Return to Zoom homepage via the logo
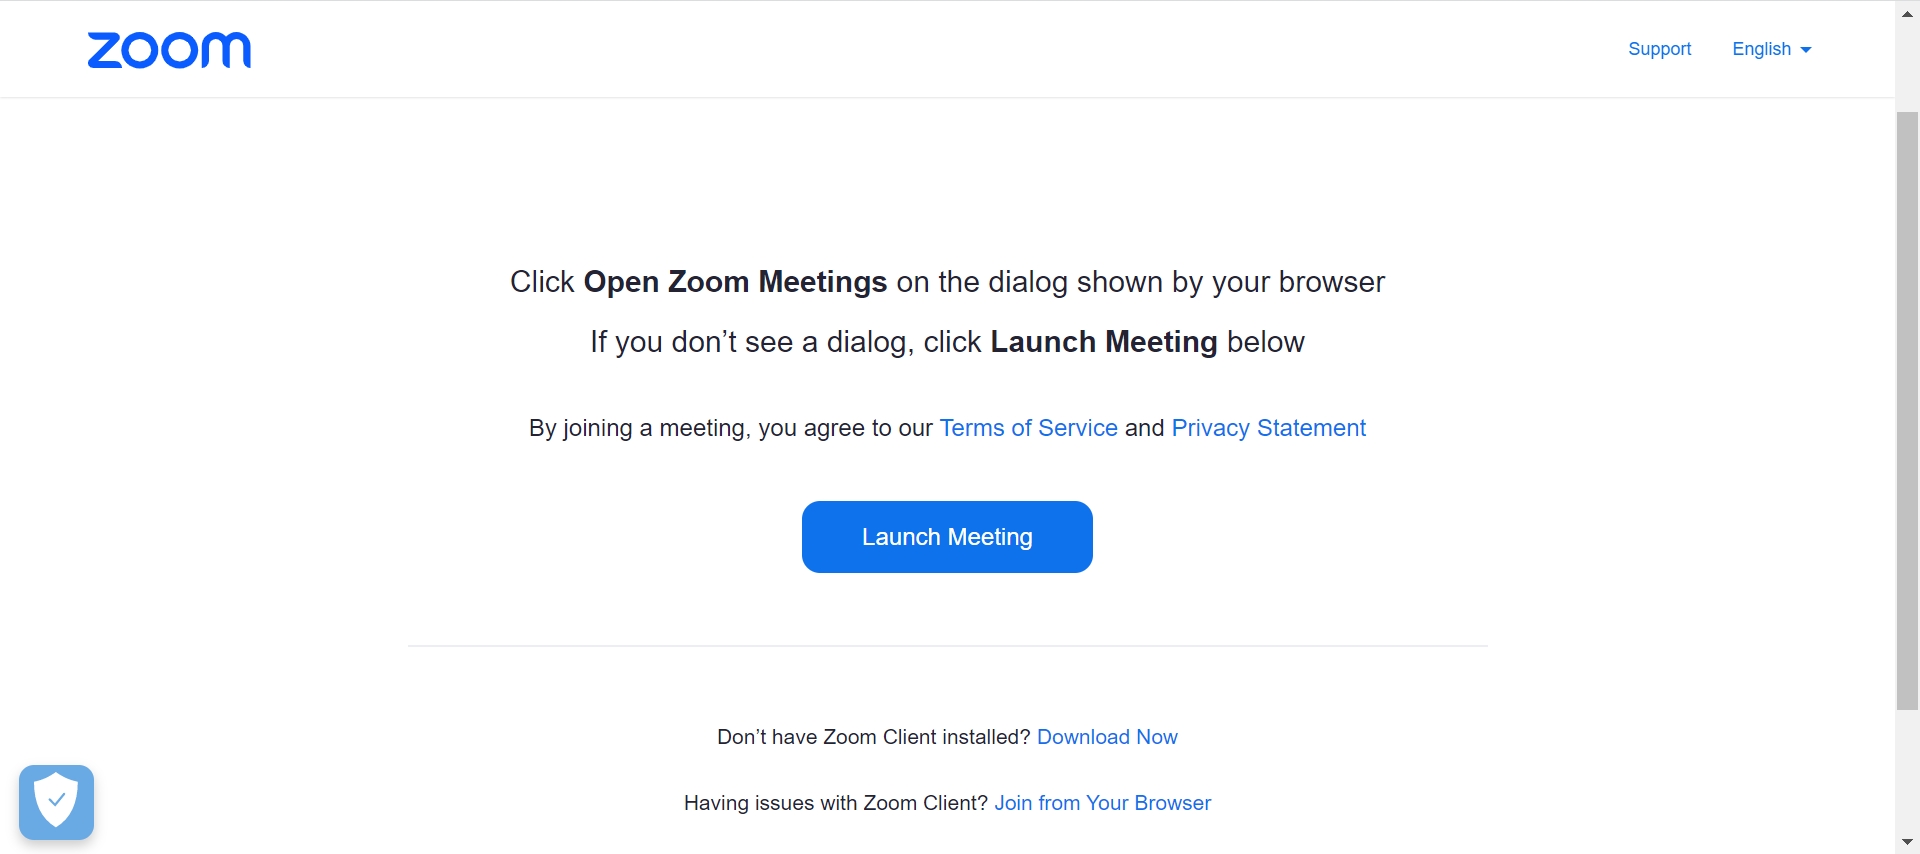Image resolution: width=1920 pixels, height=854 pixels. click(x=168, y=49)
